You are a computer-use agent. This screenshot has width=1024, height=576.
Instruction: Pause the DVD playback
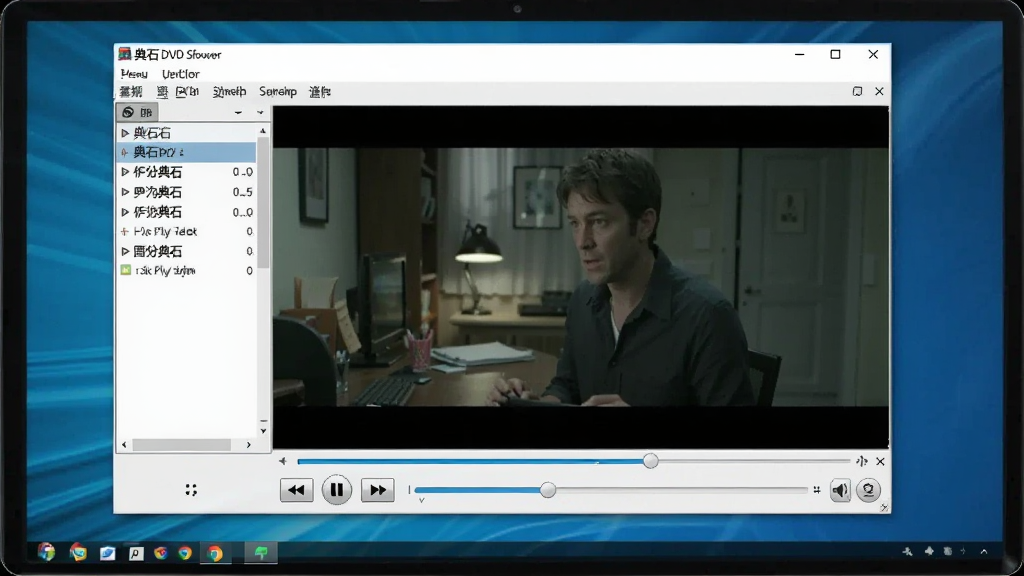(x=336, y=490)
